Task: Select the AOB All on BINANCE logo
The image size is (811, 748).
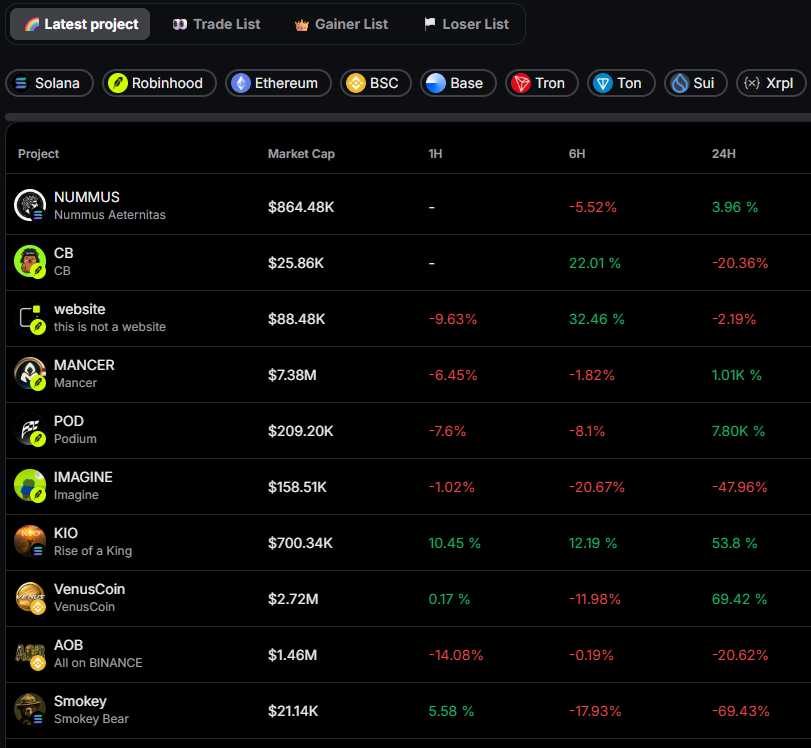Action: pyautogui.click(x=30, y=653)
